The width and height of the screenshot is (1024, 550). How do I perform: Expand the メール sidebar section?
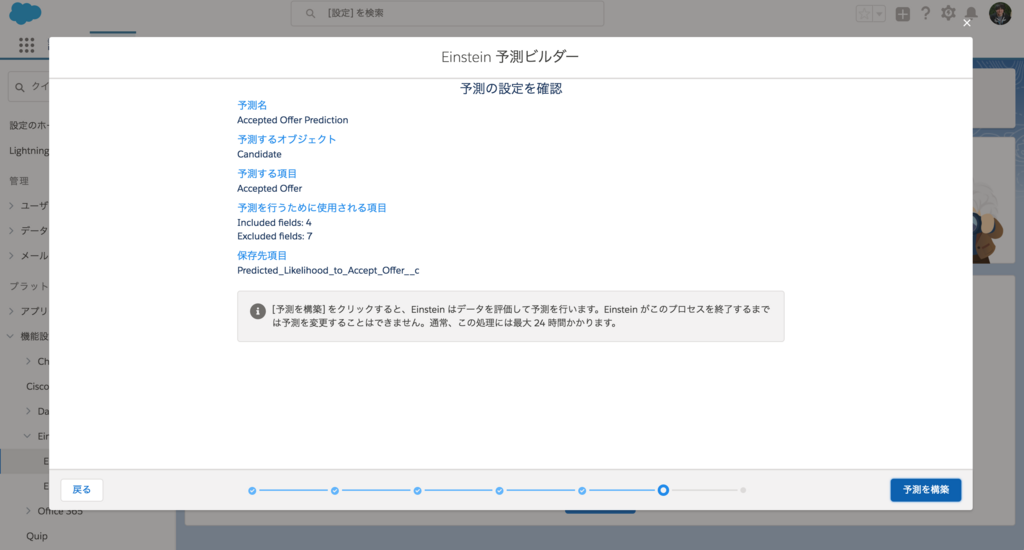point(11,255)
